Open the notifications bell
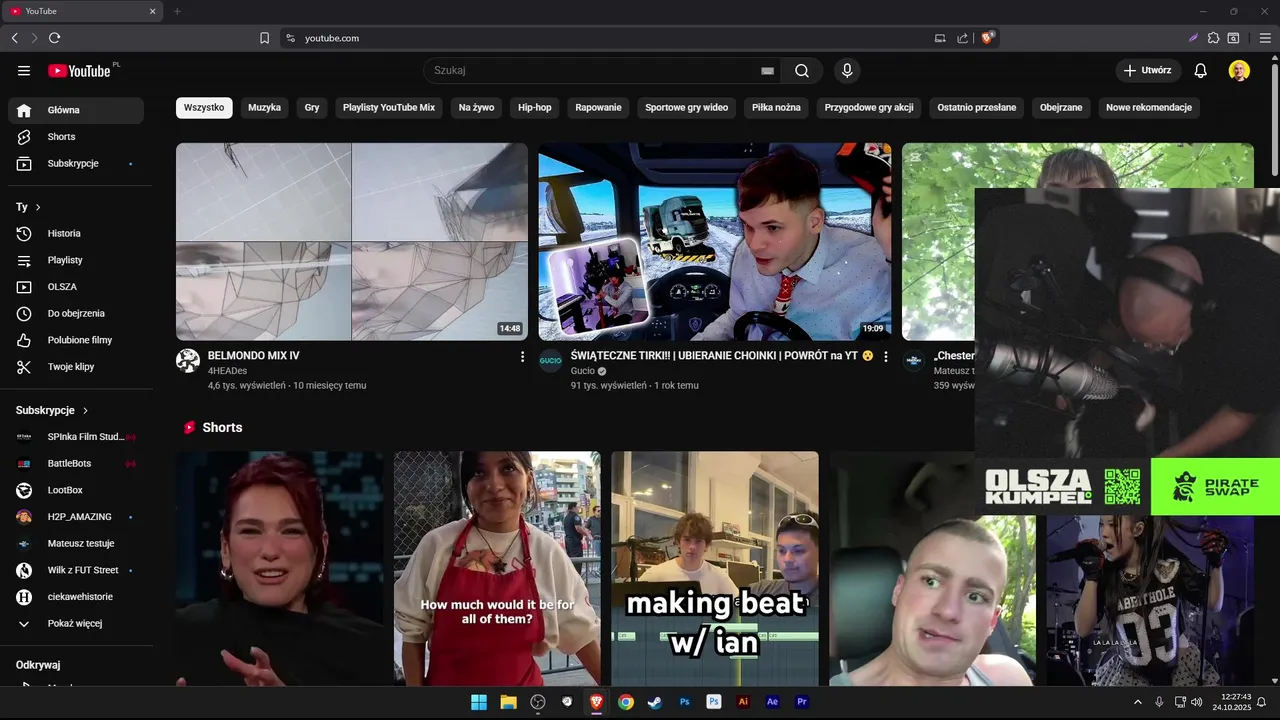The width and height of the screenshot is (1280, 720). (1201, 71)
